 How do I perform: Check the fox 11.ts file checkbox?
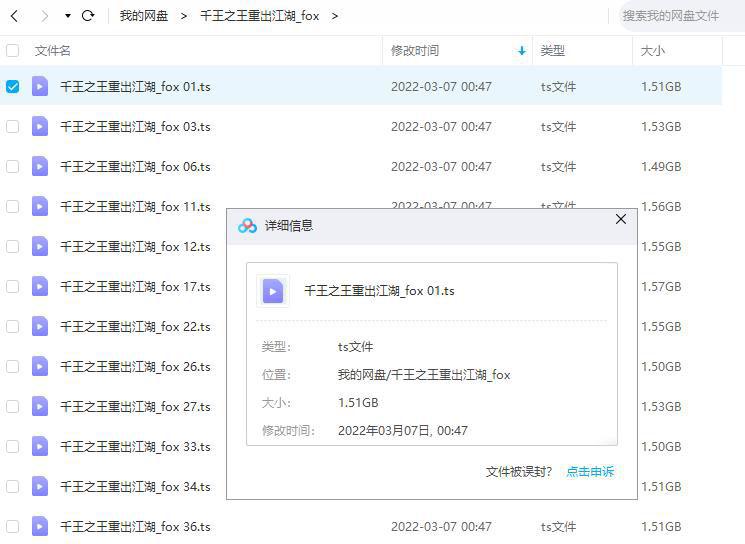point(12,206)
